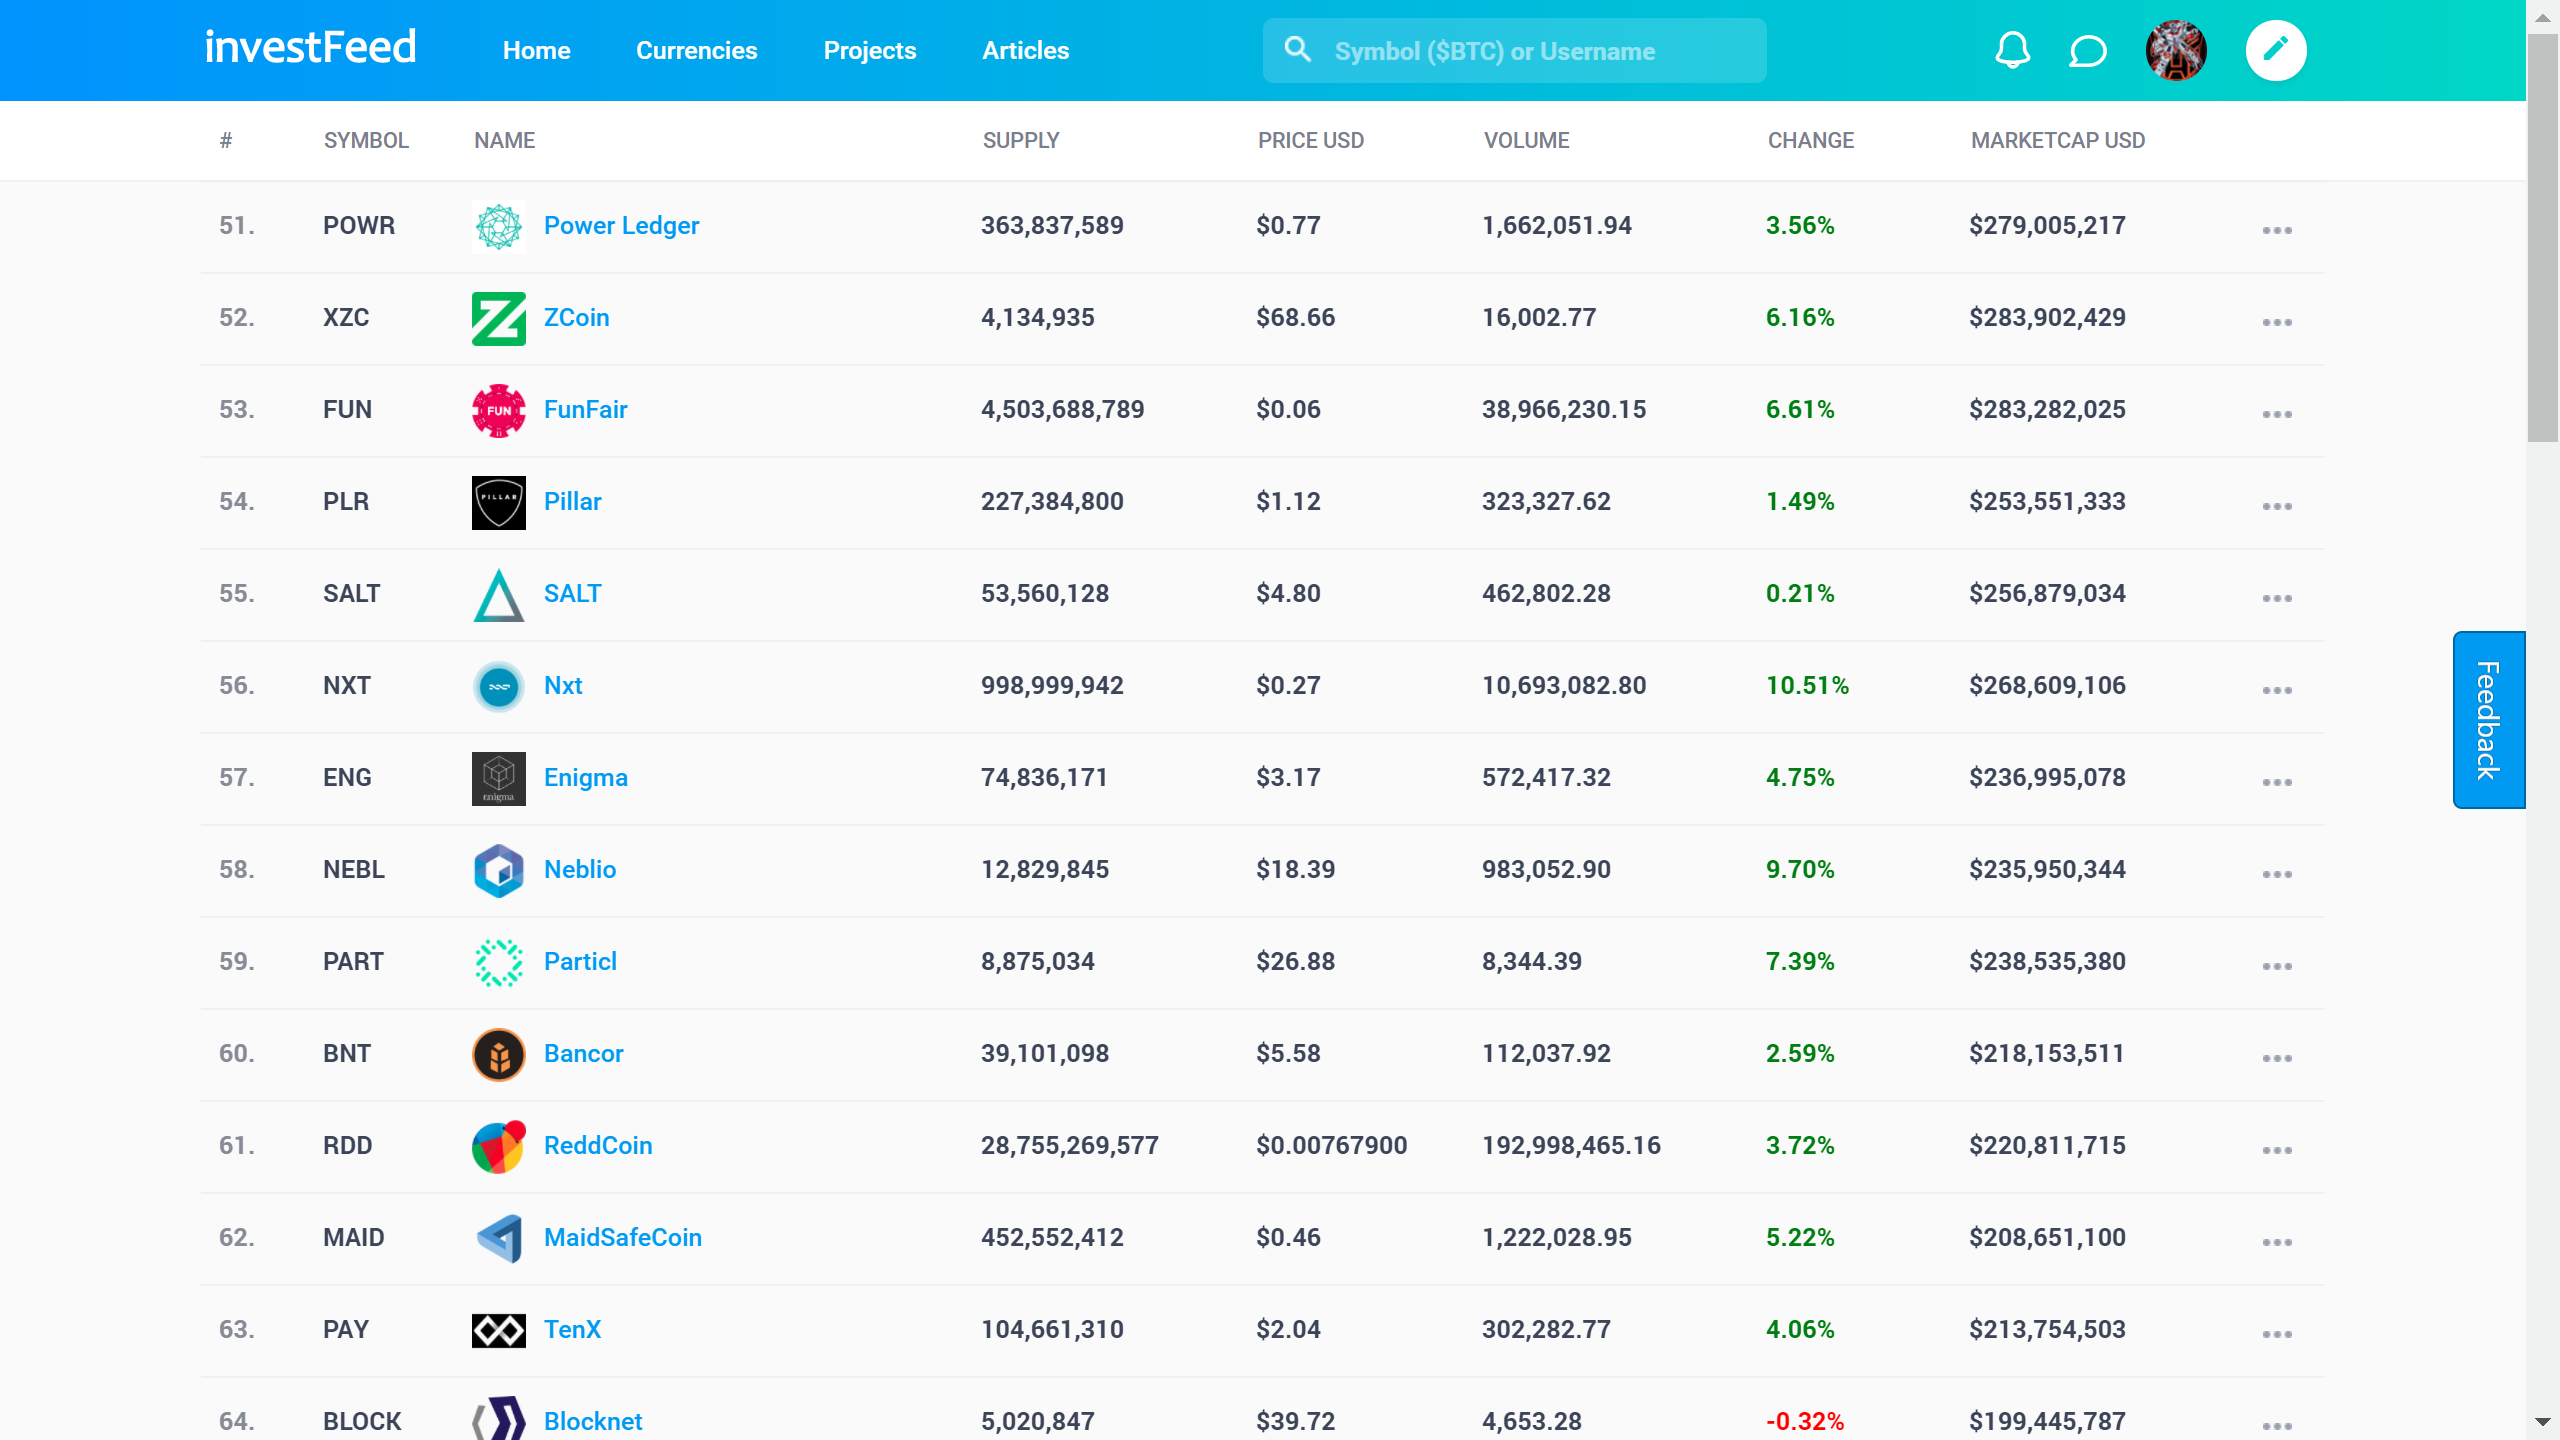Screen dimensions: 2560x1440
Task: Open the Currencies nav item
Action: (x=697, y=51)
